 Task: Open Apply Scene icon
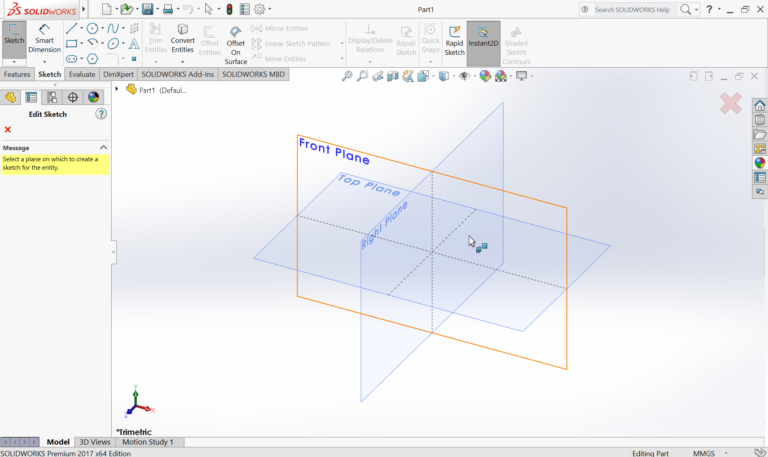point(500,76)
